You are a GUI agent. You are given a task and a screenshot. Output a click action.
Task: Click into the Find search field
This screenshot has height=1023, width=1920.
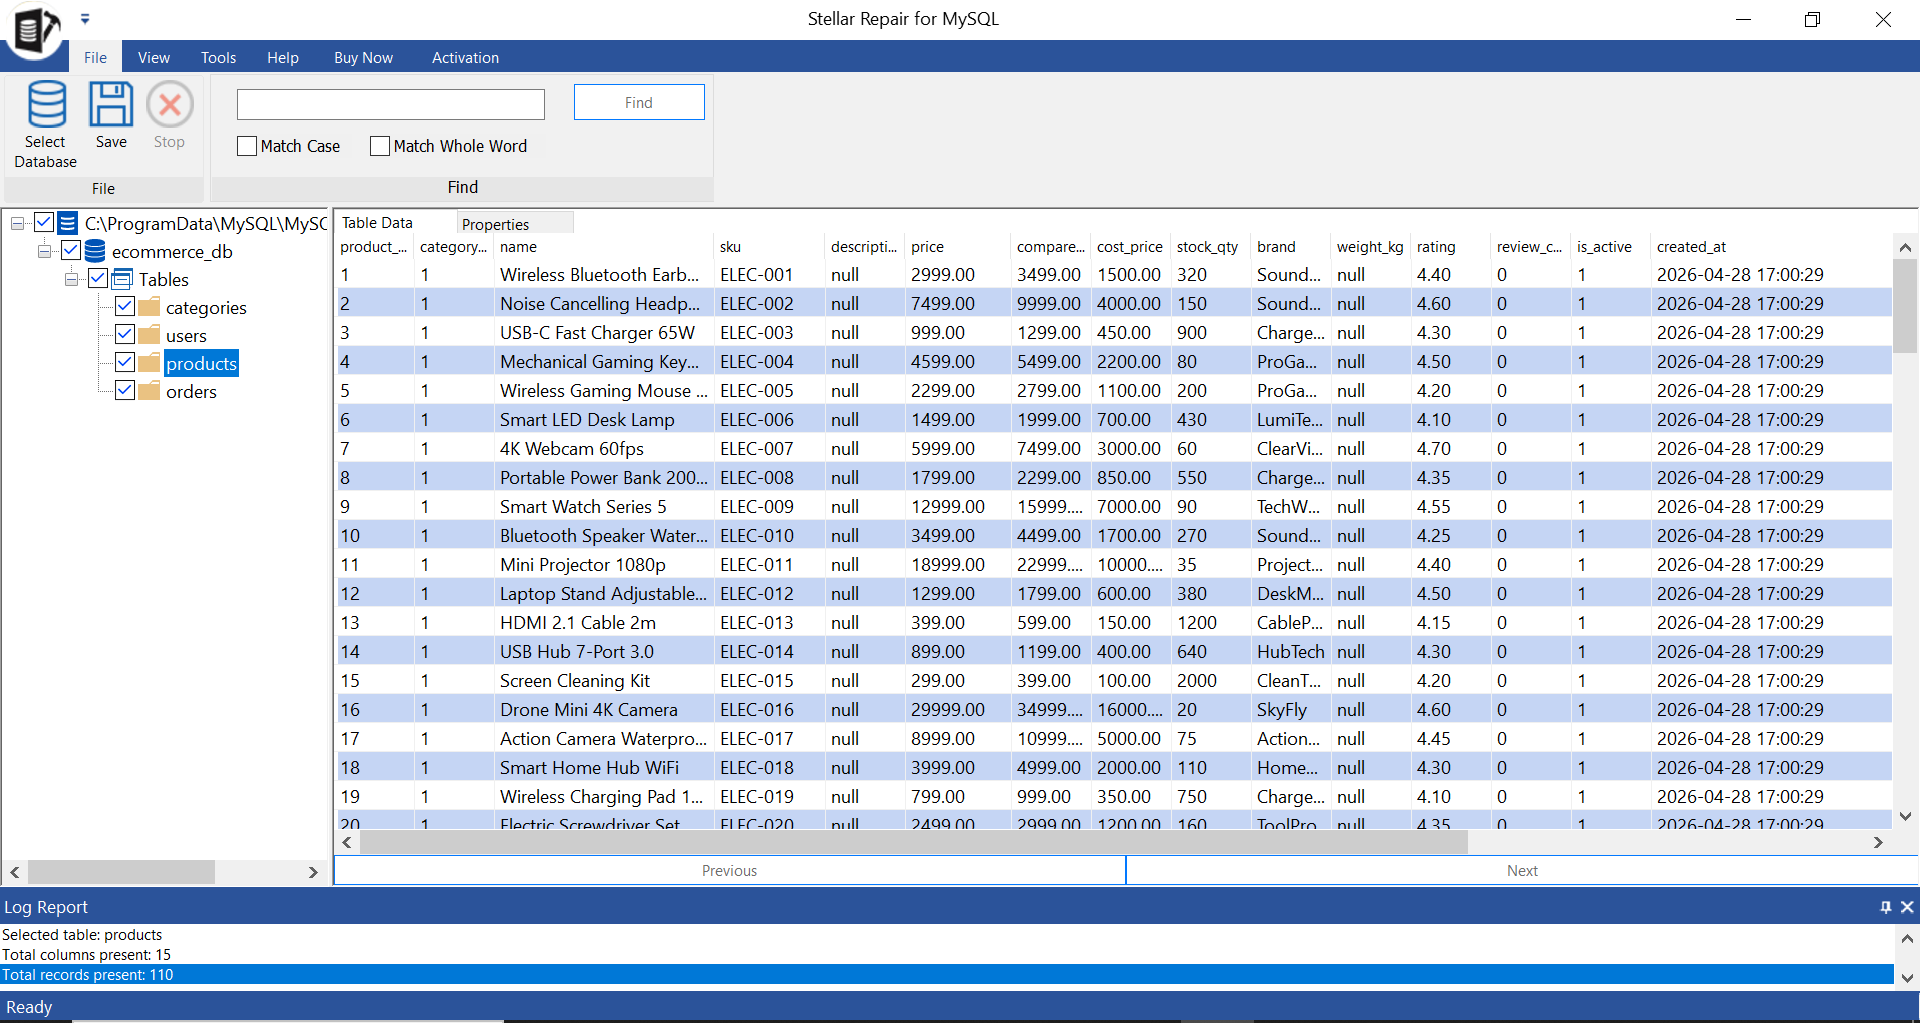click(x=391, y=104)
